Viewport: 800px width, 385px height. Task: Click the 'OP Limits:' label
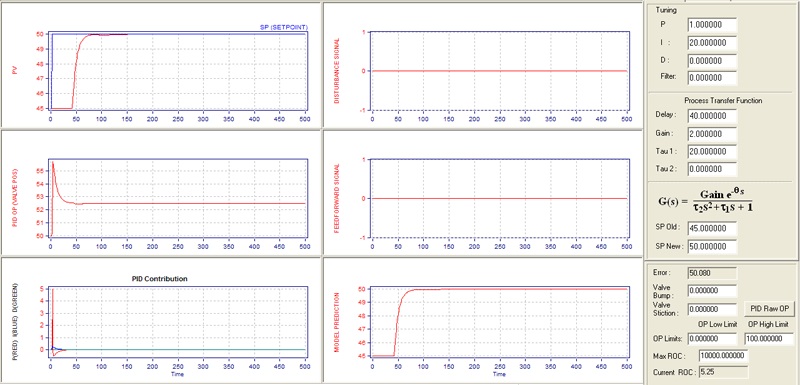(x=668, y=339)
